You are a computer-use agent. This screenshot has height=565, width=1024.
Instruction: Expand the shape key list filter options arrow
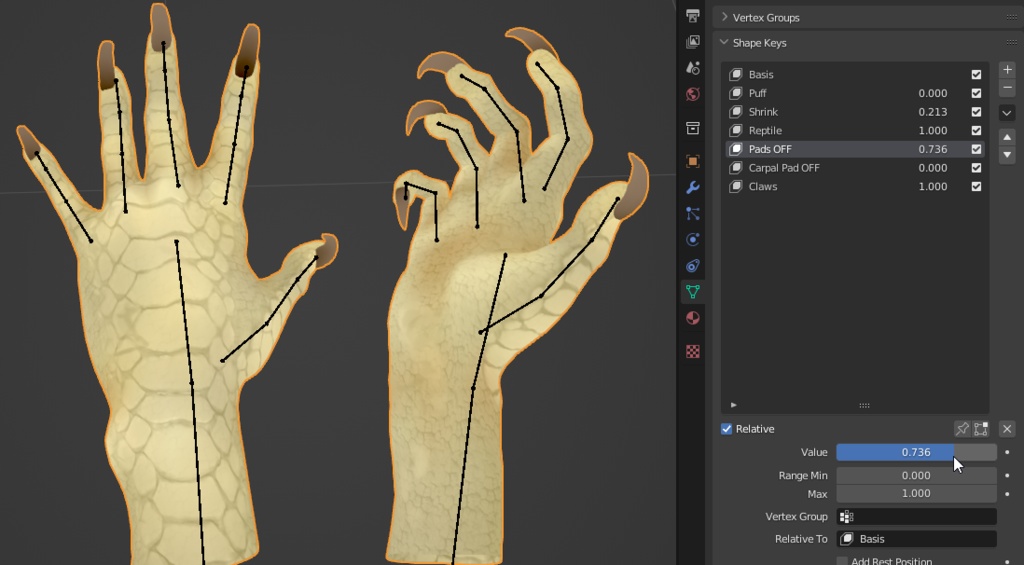click(733, 405)
